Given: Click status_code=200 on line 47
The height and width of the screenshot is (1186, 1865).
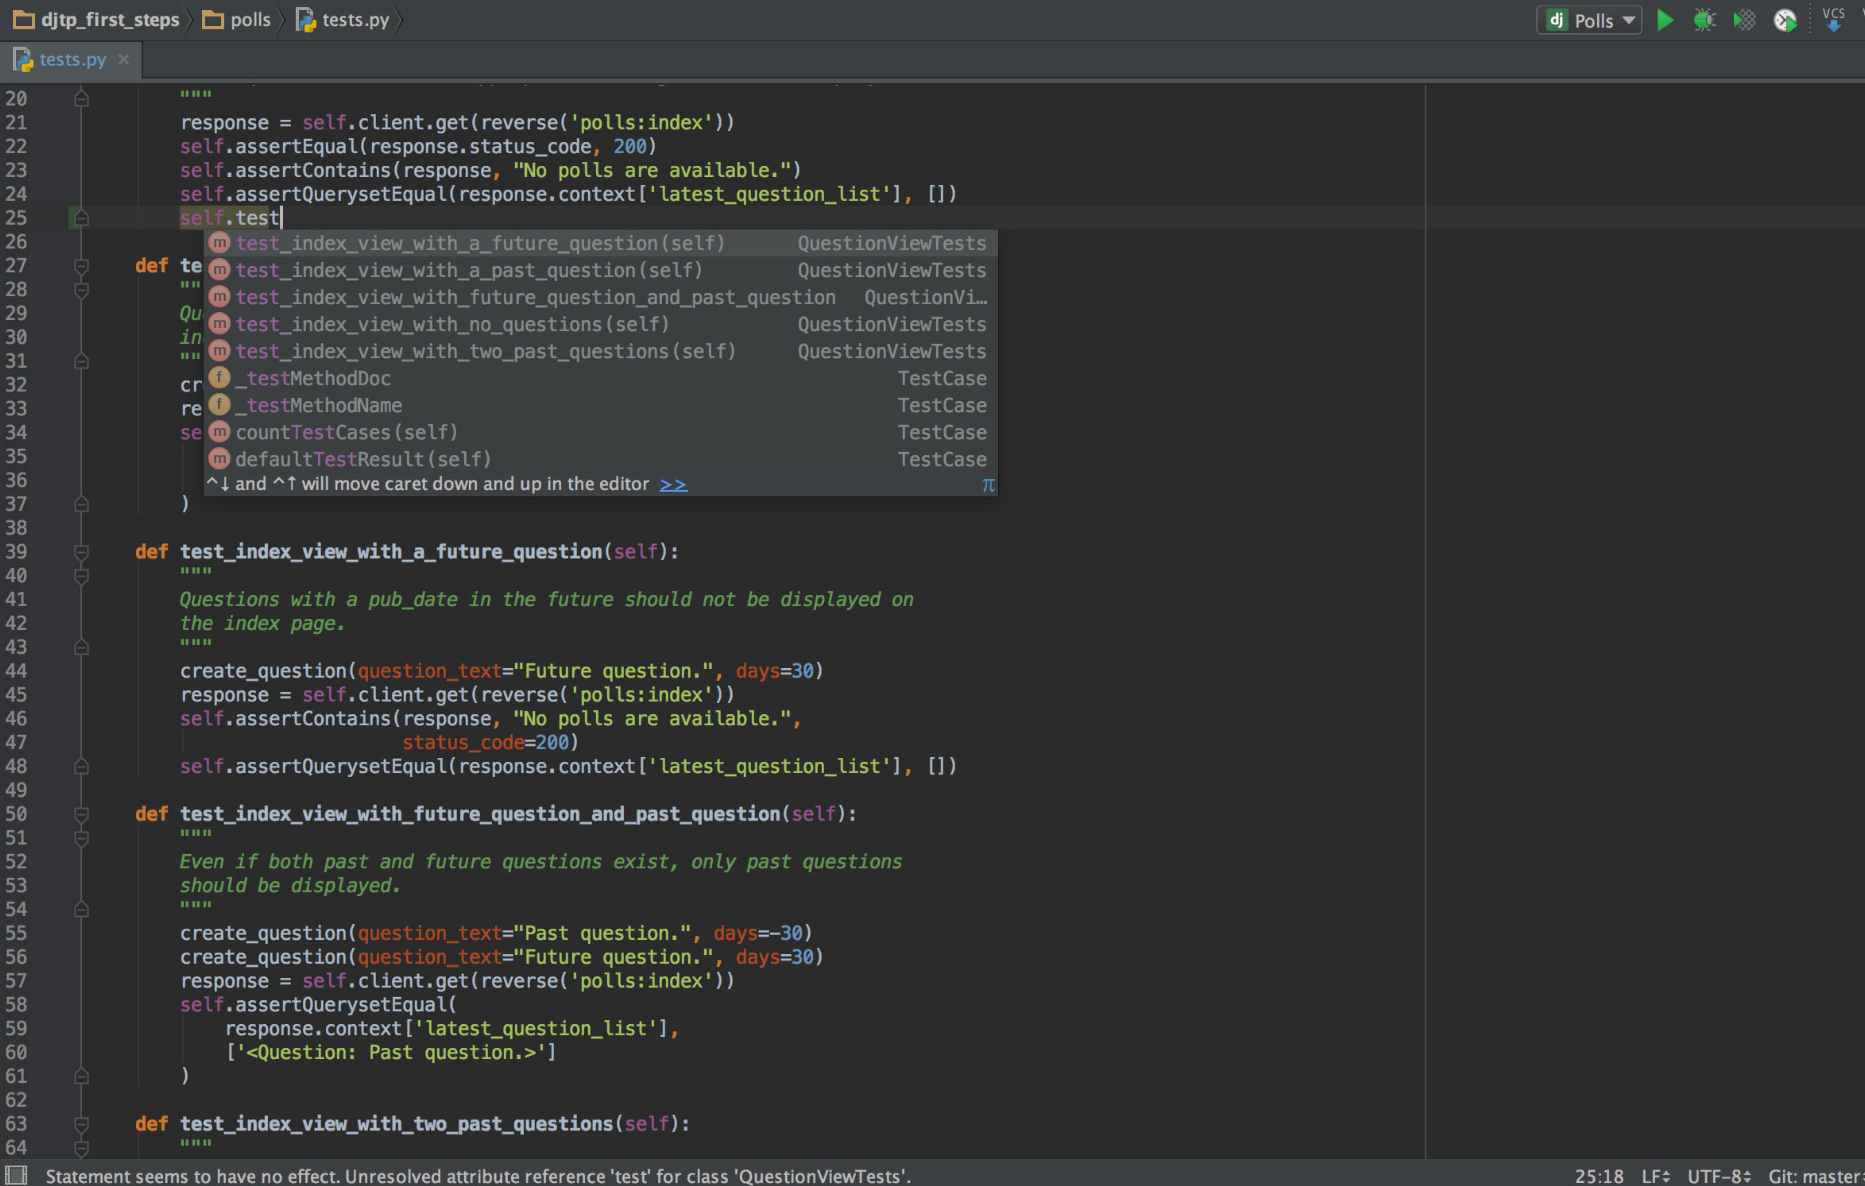Looking at the screenshot, I should pos(486,743).
